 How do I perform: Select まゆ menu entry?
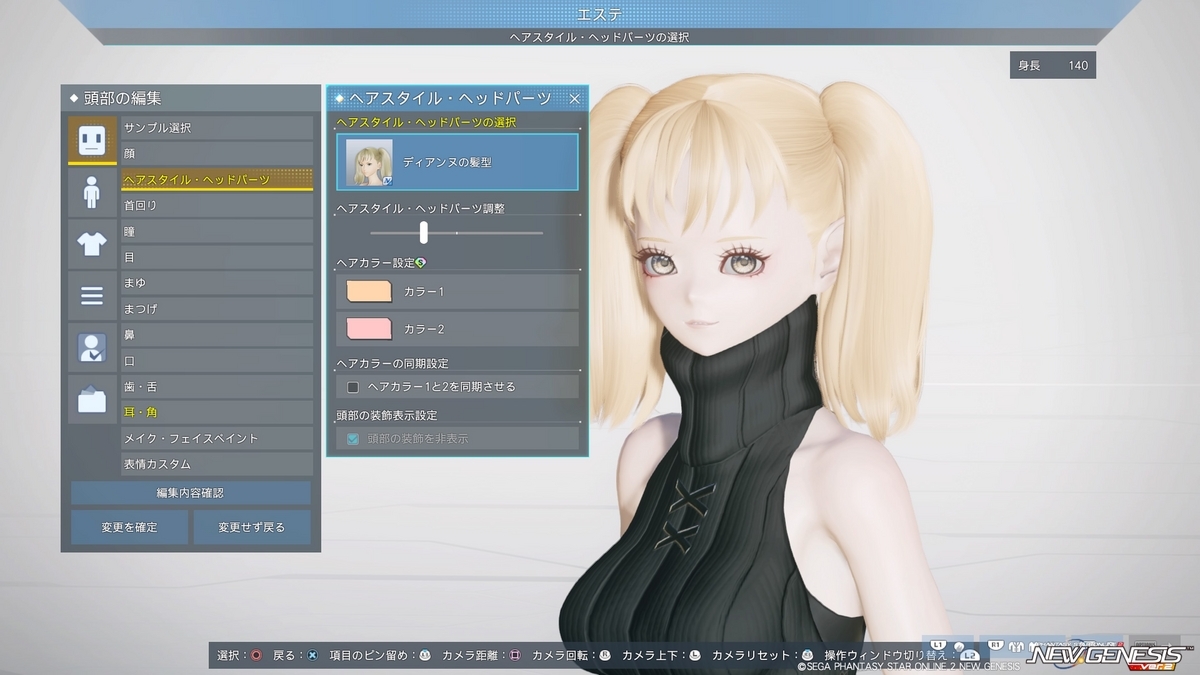[x=217, y=283]
